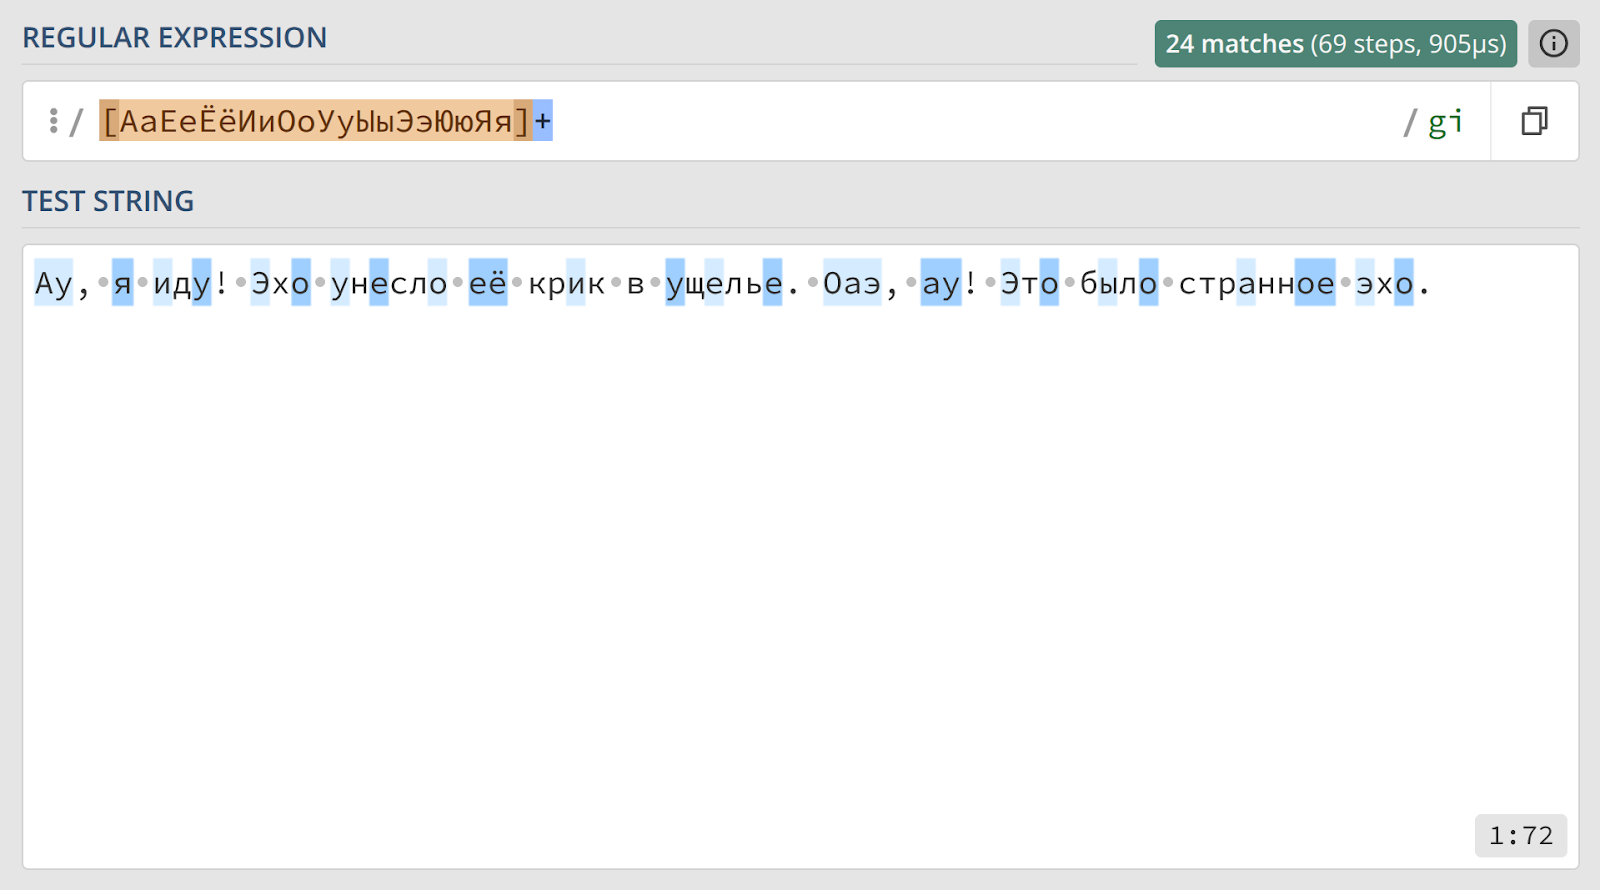1600x890 pixels.
Task: Click the TEST STRING section heading
Action: 108,202
